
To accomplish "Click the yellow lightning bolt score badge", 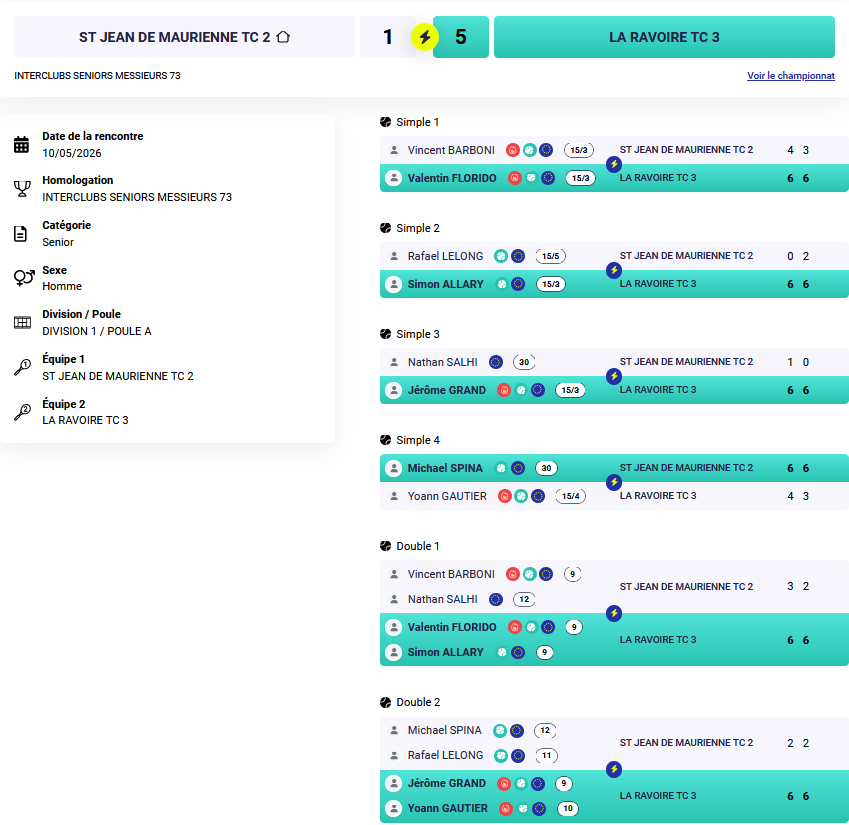I will click(425, 37).
